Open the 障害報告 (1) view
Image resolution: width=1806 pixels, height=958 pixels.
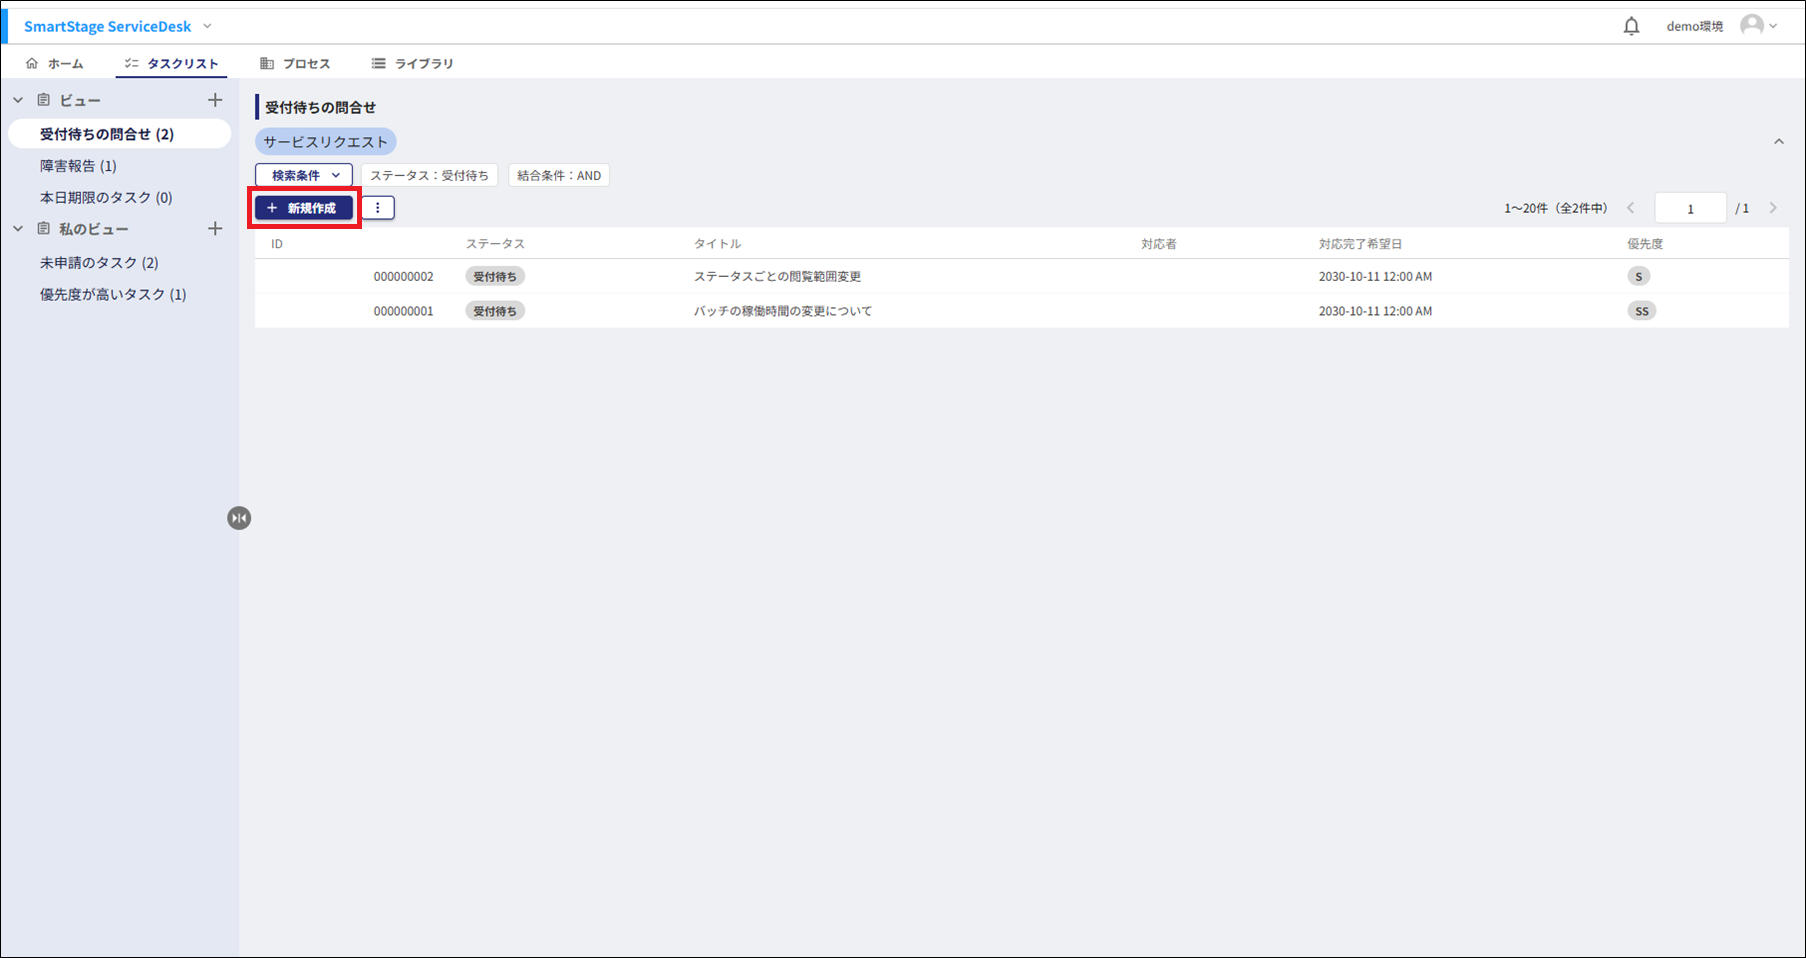pyautogui.click(x=78, y=166)
